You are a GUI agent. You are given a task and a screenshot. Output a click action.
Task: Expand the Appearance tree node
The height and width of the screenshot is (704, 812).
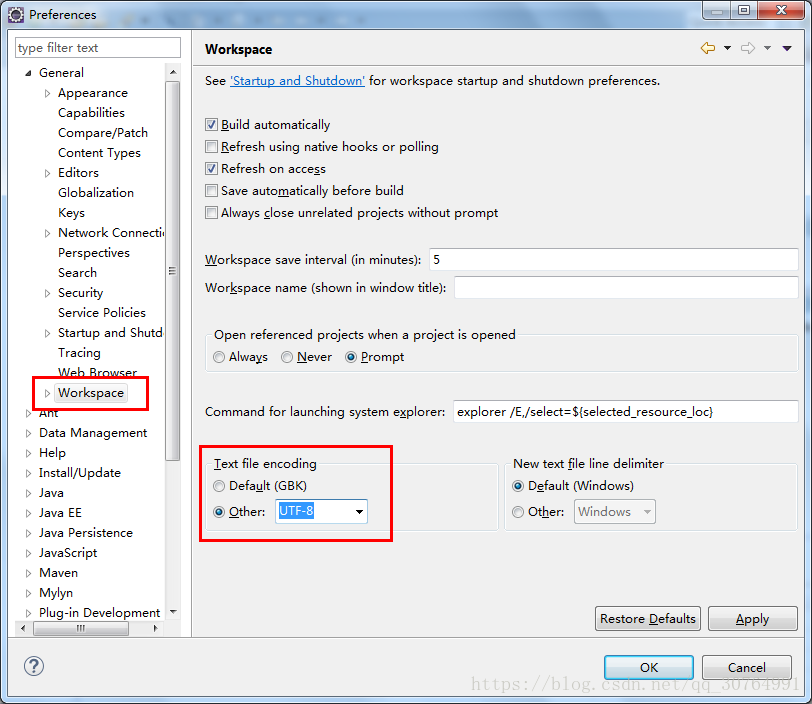click(x=47, y=93)
